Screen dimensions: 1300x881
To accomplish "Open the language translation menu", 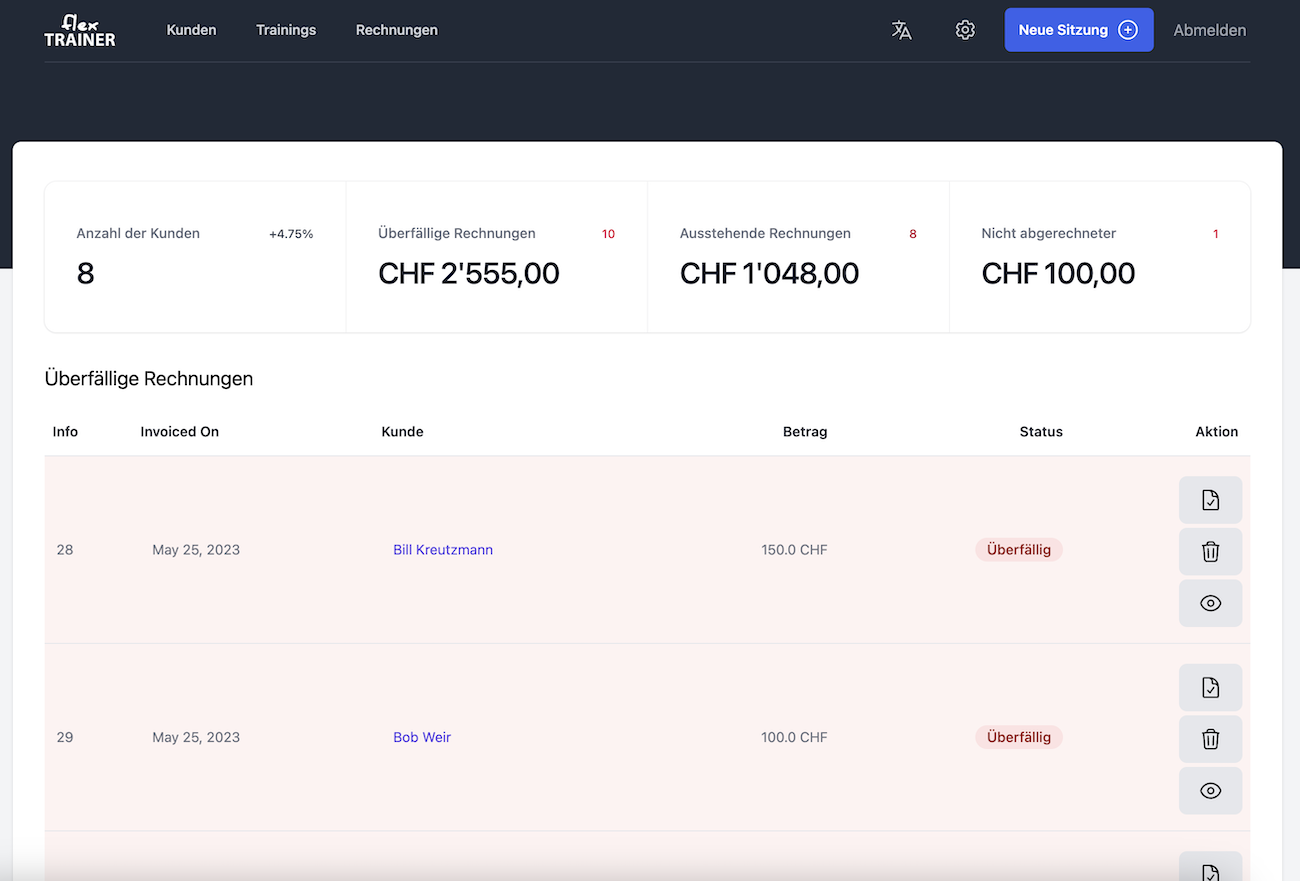I will click(x=901, y=30).
